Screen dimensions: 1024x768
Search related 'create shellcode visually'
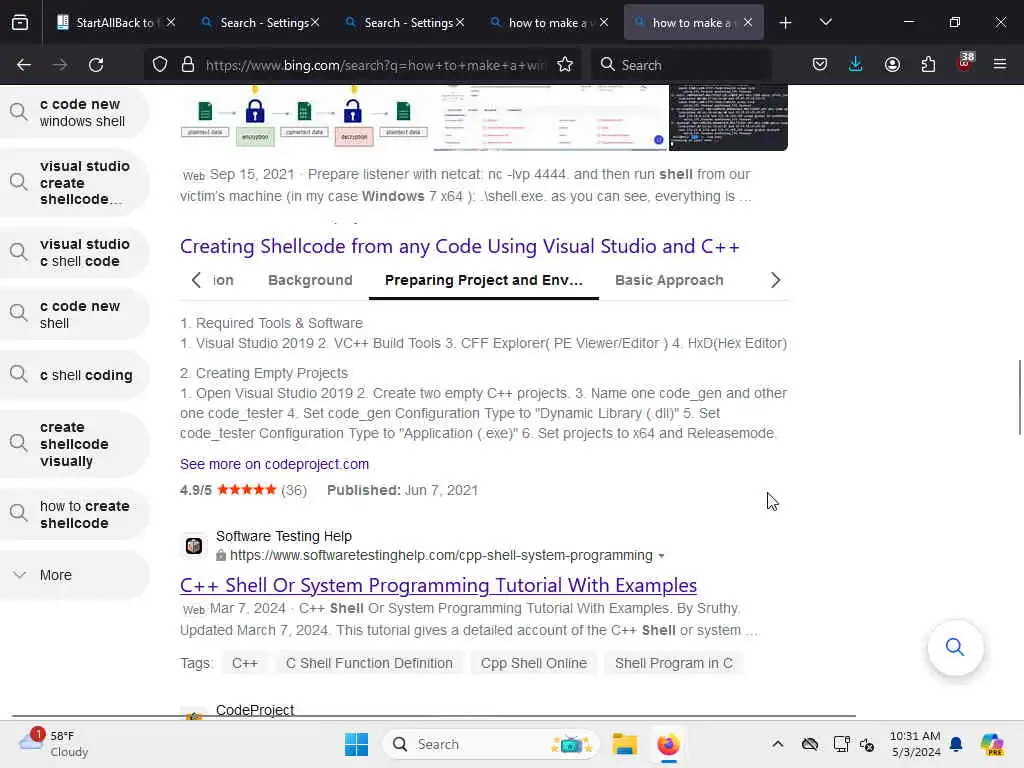tap(74, 443)
